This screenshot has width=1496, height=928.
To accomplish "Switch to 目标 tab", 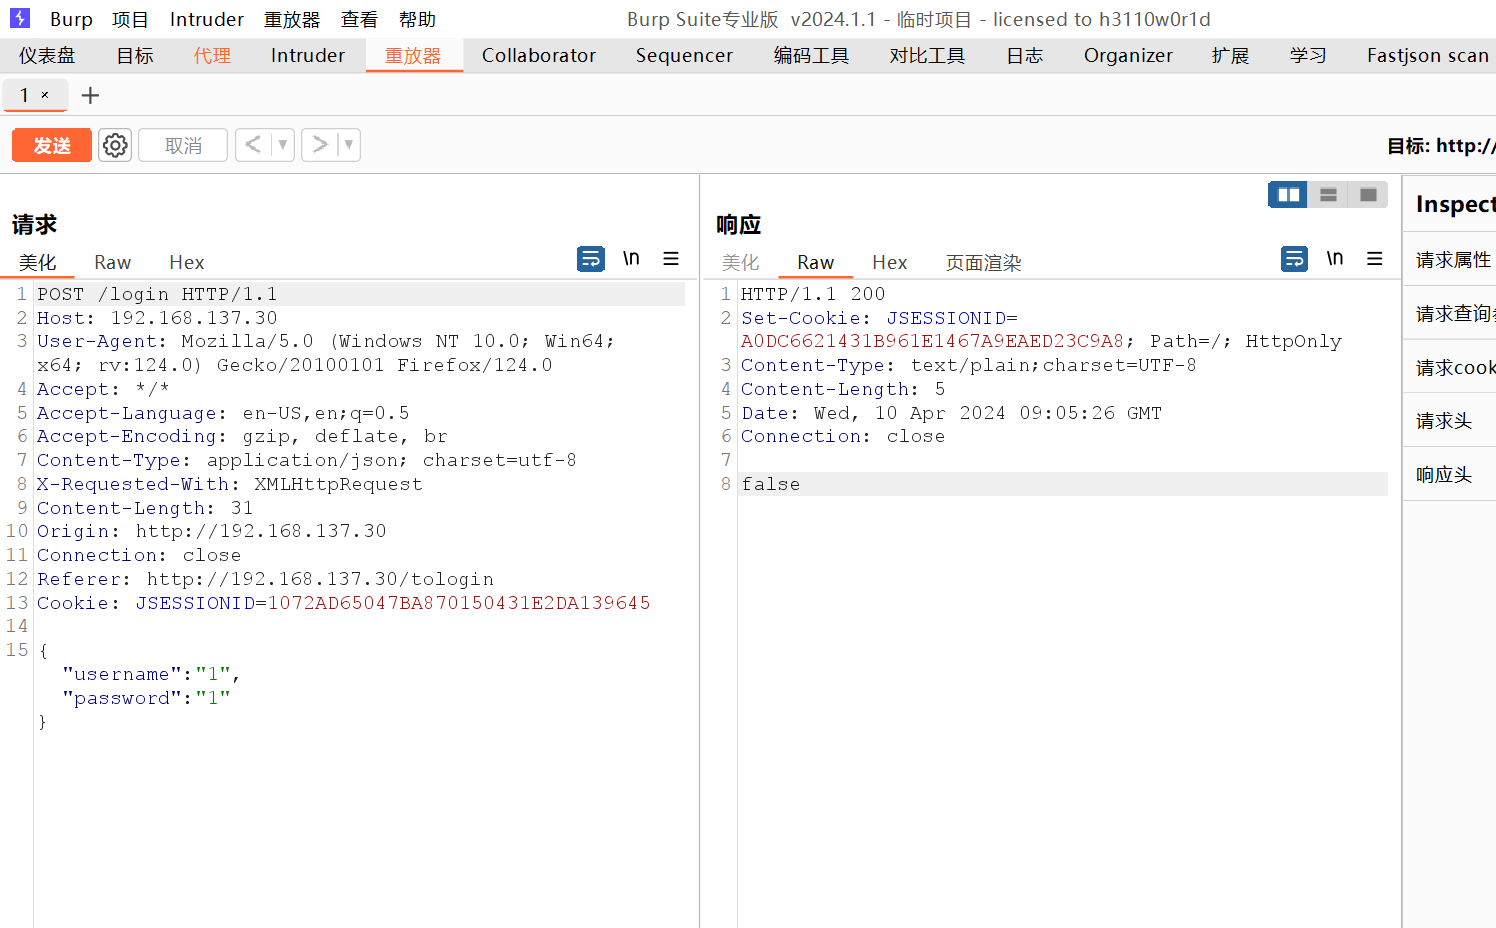I will [x=135, y=56].
